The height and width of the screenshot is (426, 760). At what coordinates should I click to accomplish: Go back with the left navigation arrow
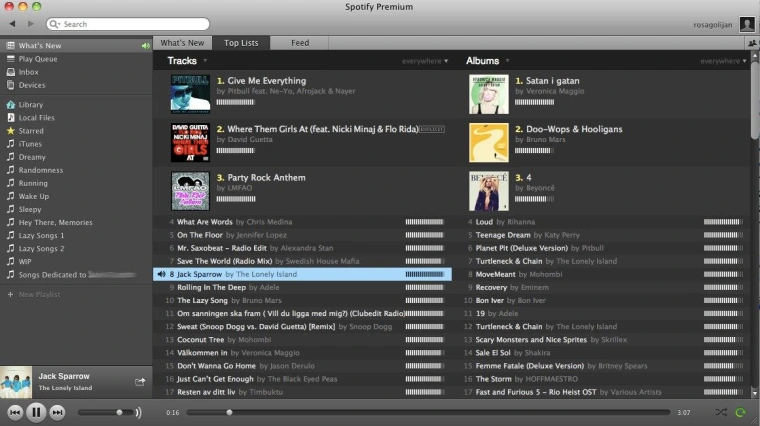click(x=12, y=24)
